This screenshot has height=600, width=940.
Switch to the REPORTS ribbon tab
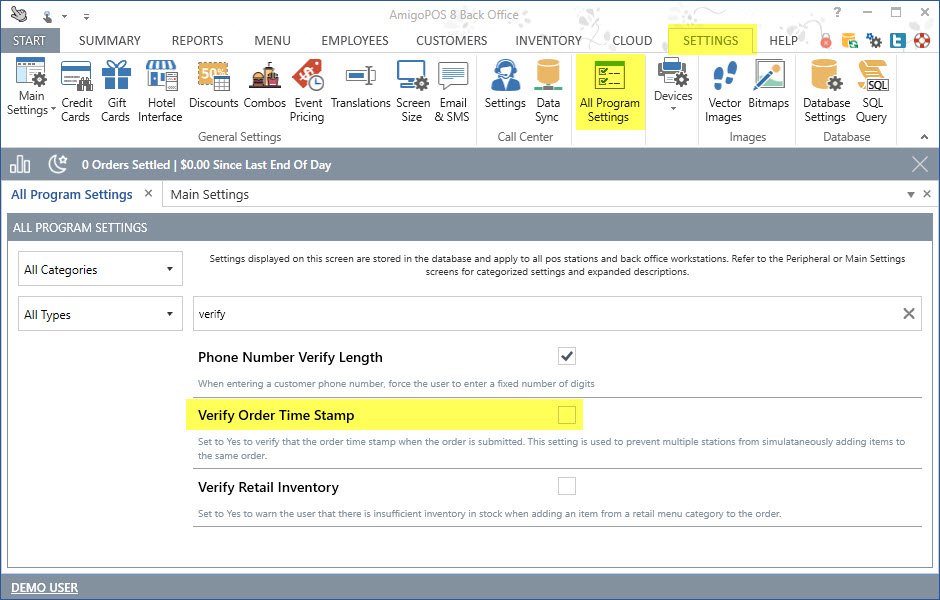[197, 41]
